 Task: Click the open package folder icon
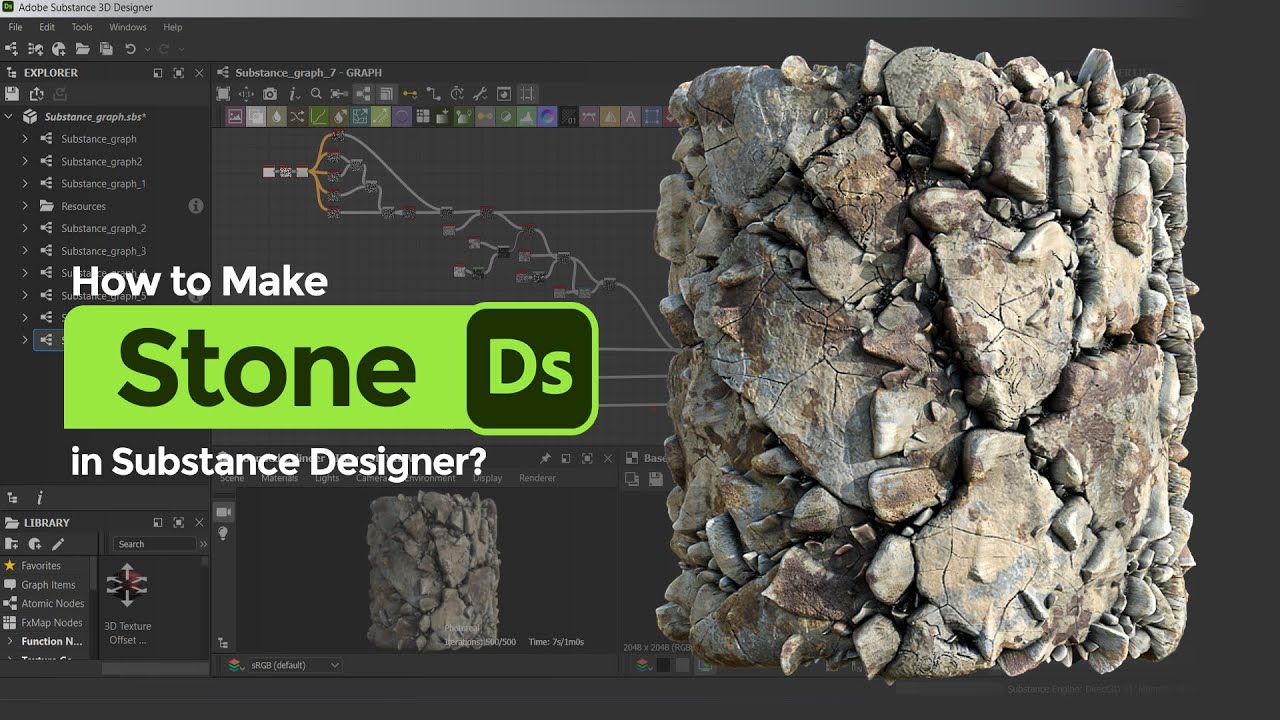pyautogui.click(x=82, y=48)
